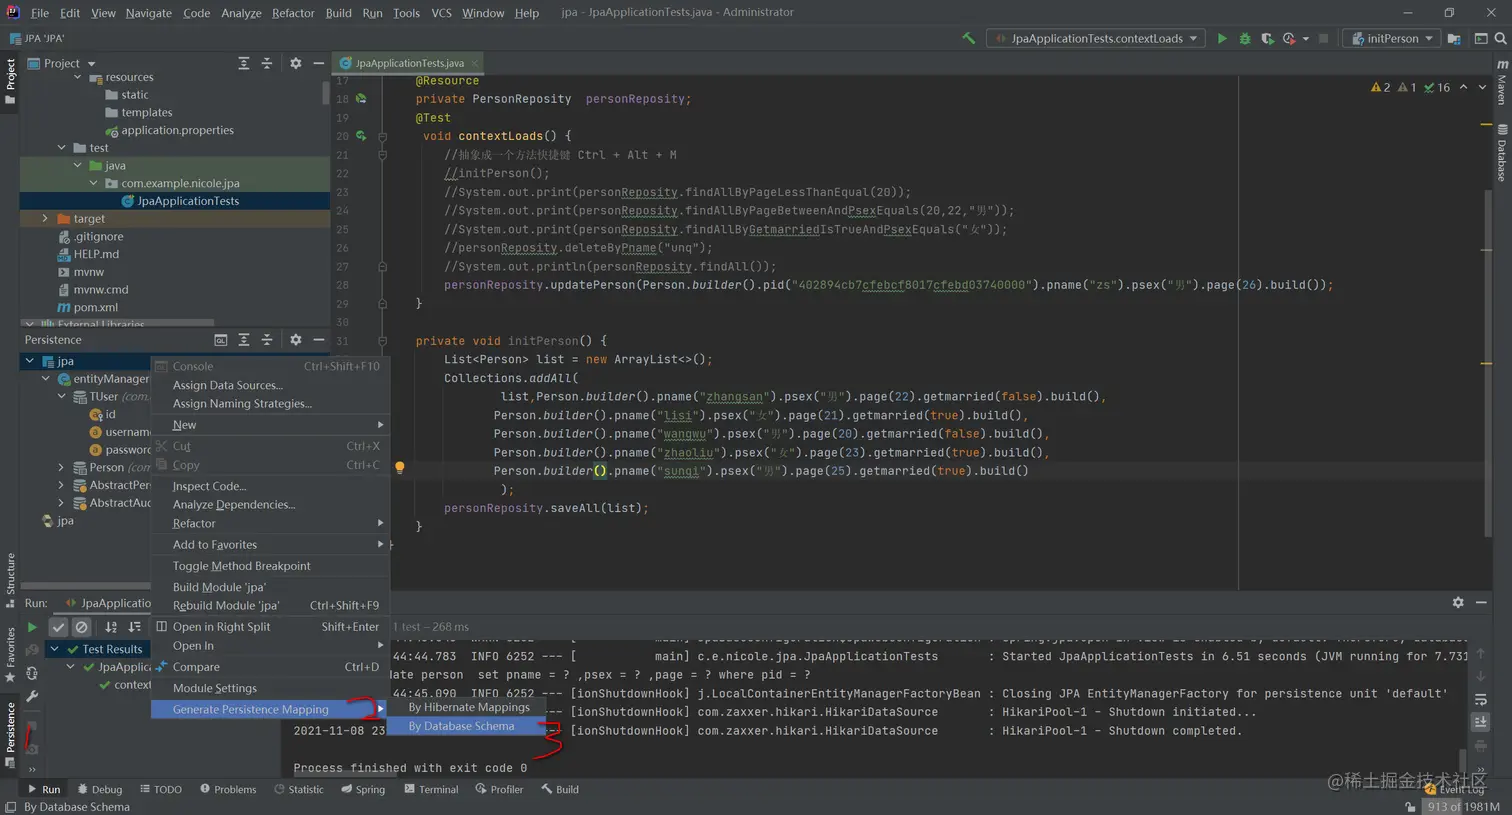The width and height of the screenshot is (1512, 815).
Task: Close the JpaApplicationTests.java tab
Action: click(475, 63)
